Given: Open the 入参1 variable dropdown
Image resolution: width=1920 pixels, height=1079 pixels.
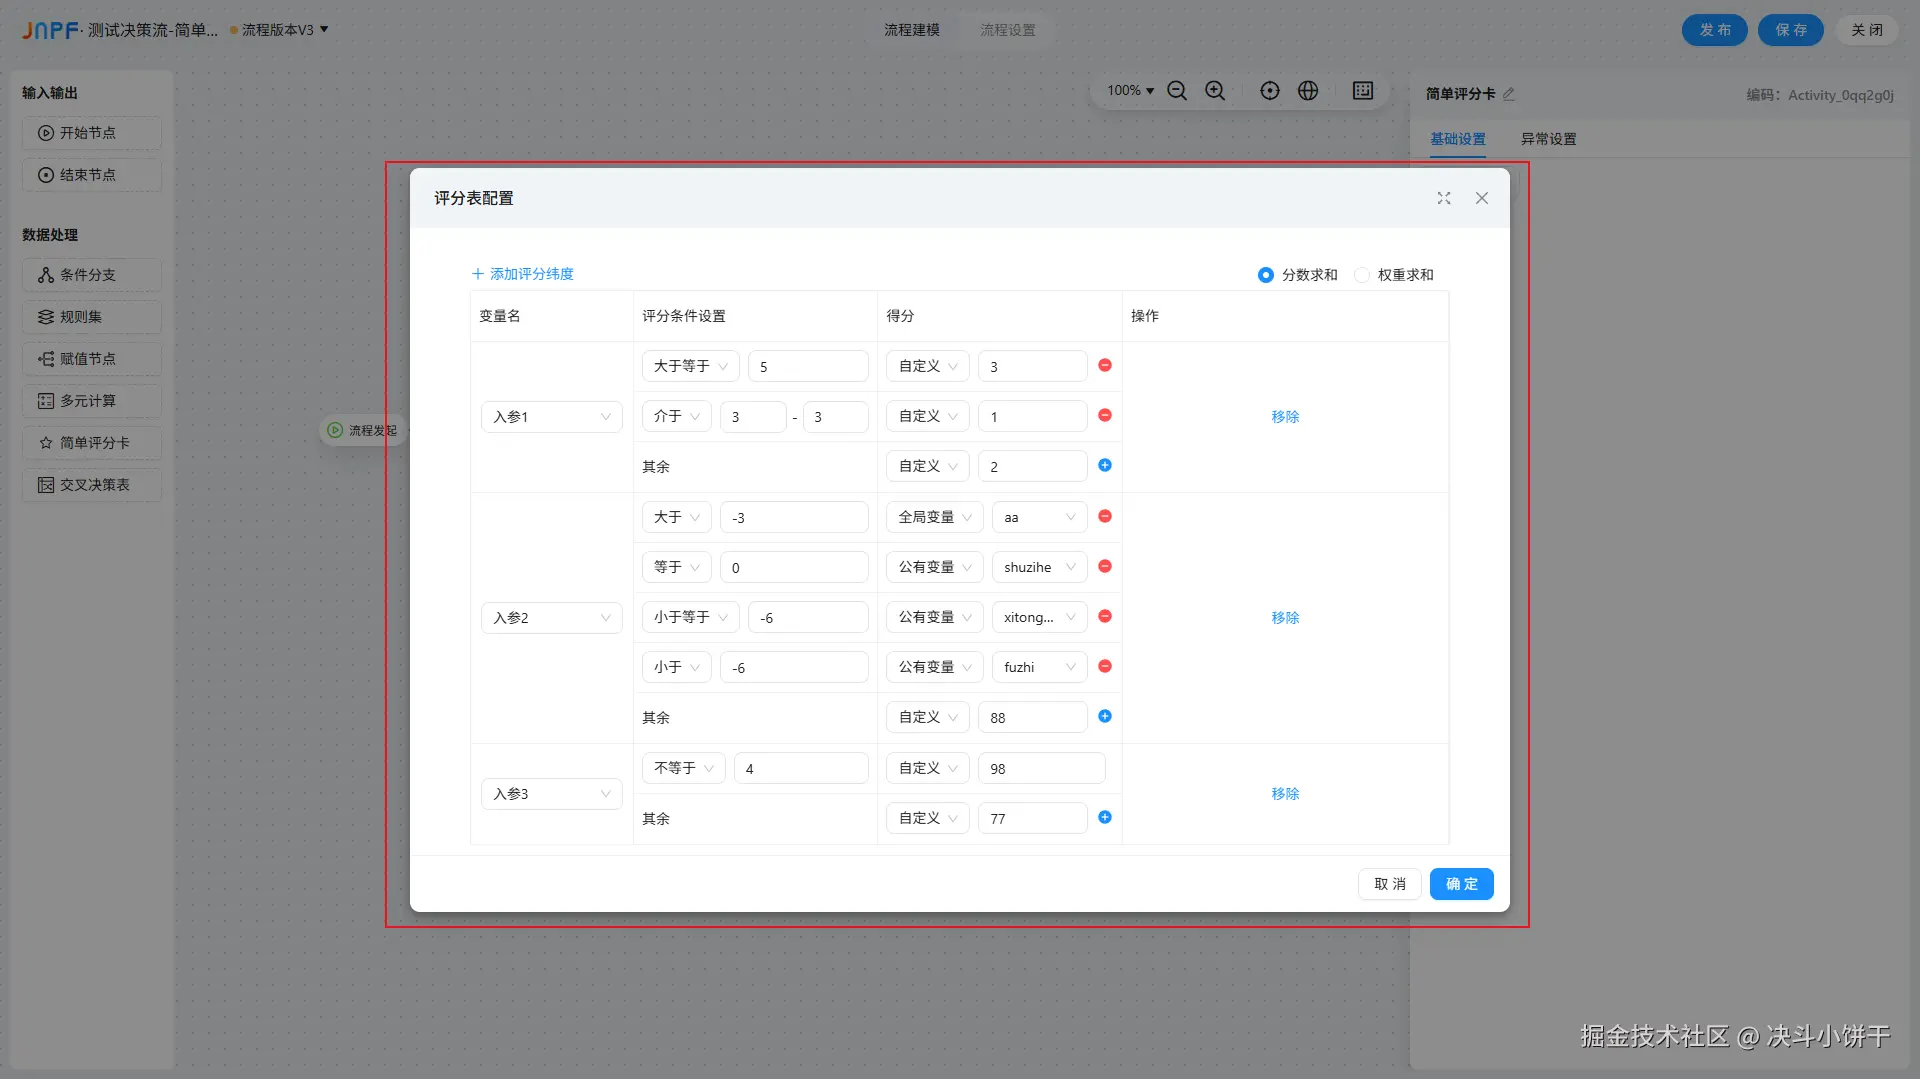Looking at the screenshot, I should coord(551,416).
